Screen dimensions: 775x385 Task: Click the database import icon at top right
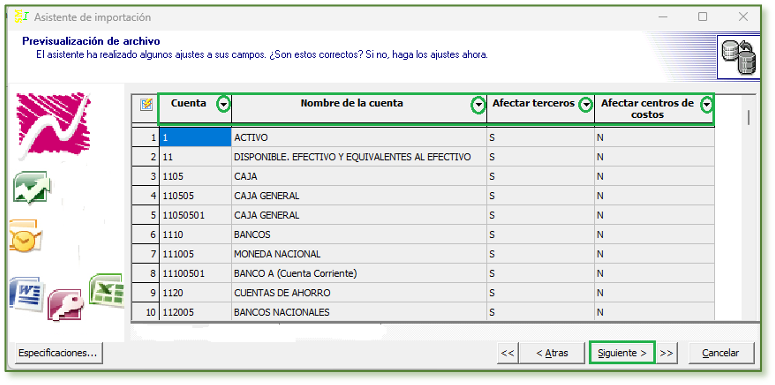point(739,56)
